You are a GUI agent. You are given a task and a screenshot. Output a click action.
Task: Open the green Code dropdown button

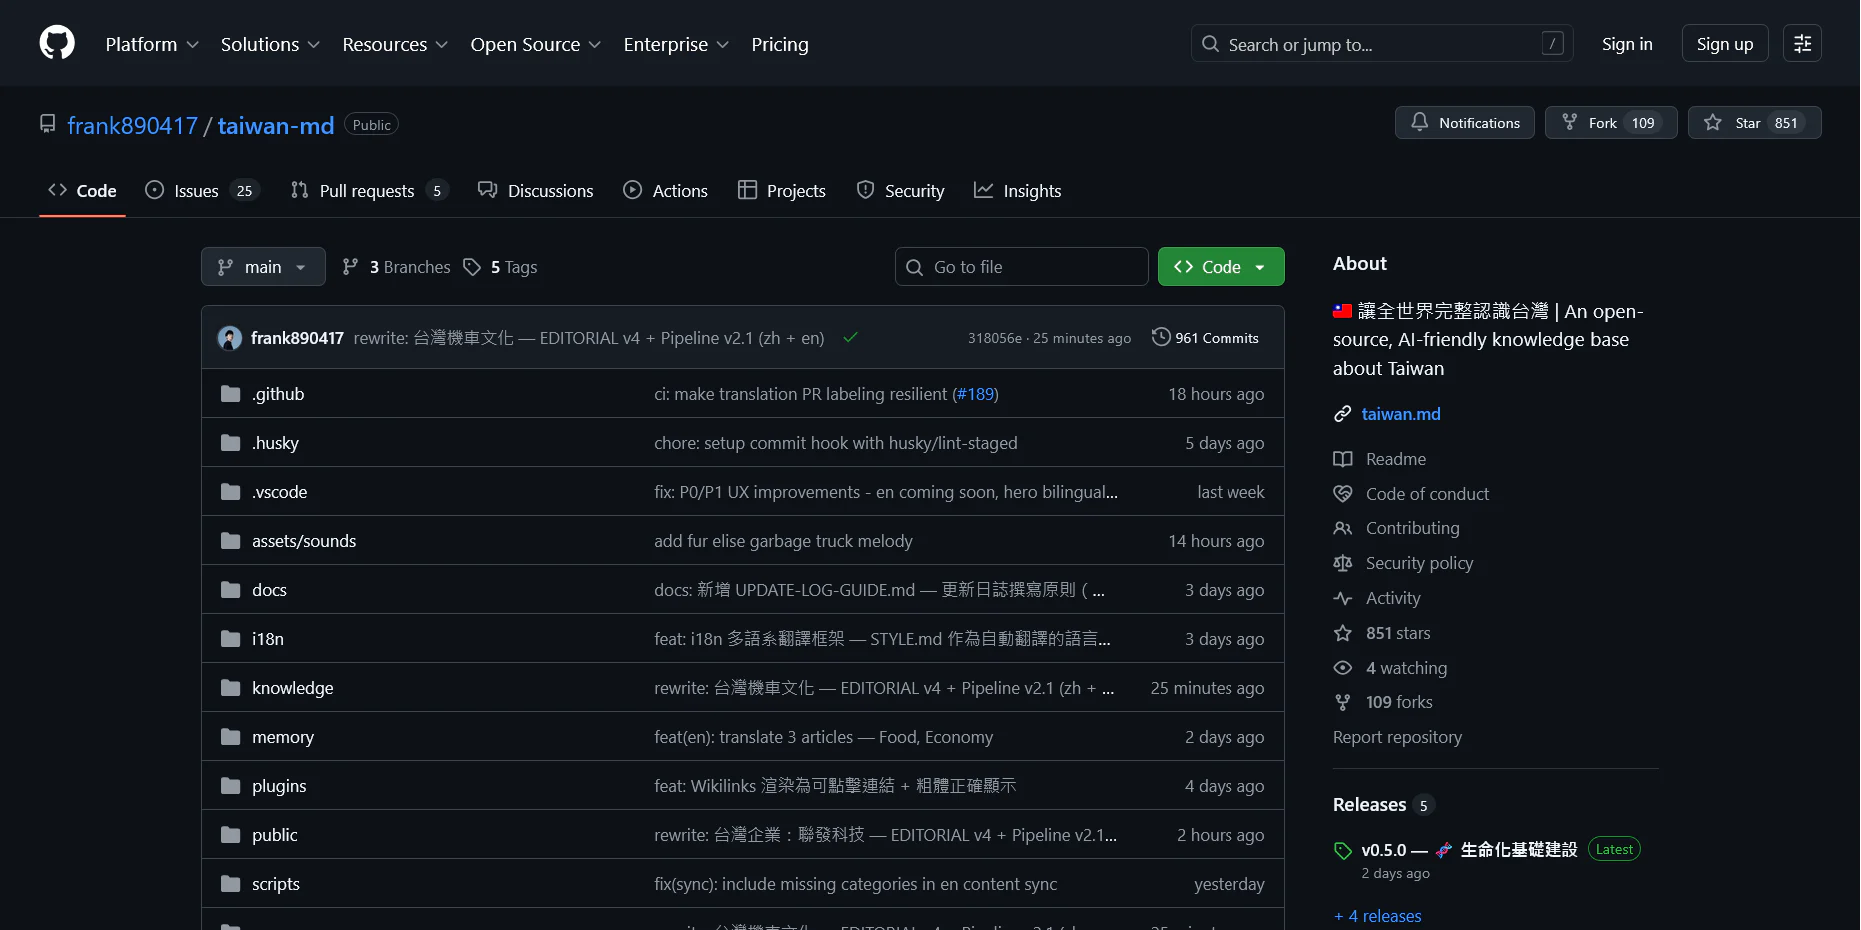click(x=1221, y=267)
